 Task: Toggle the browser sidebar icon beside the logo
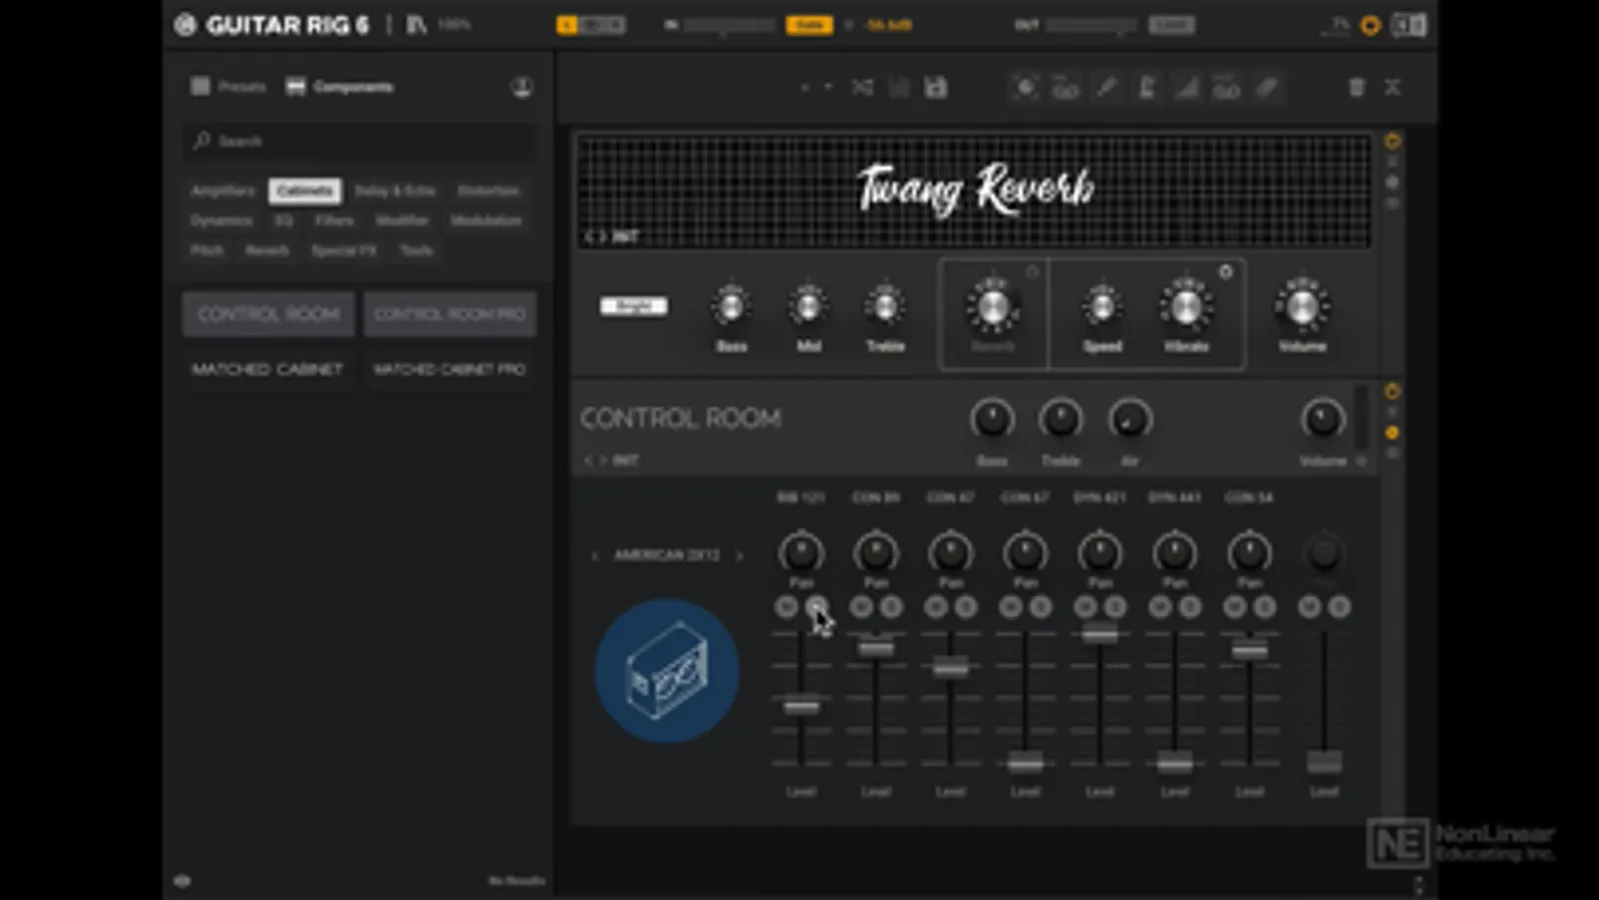[x=416, y=25]
